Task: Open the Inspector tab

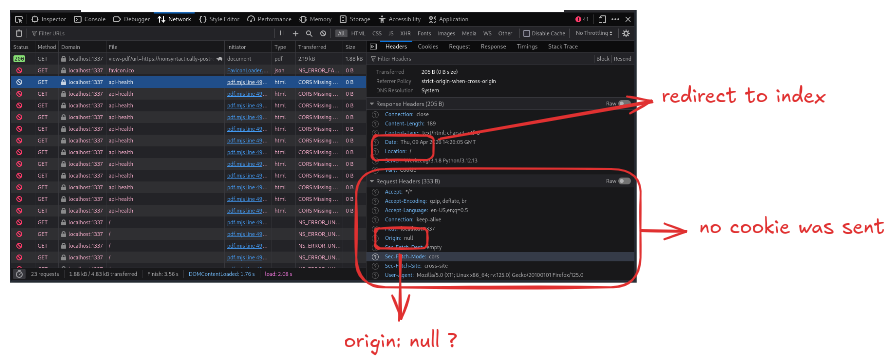Action: (50, 19)
